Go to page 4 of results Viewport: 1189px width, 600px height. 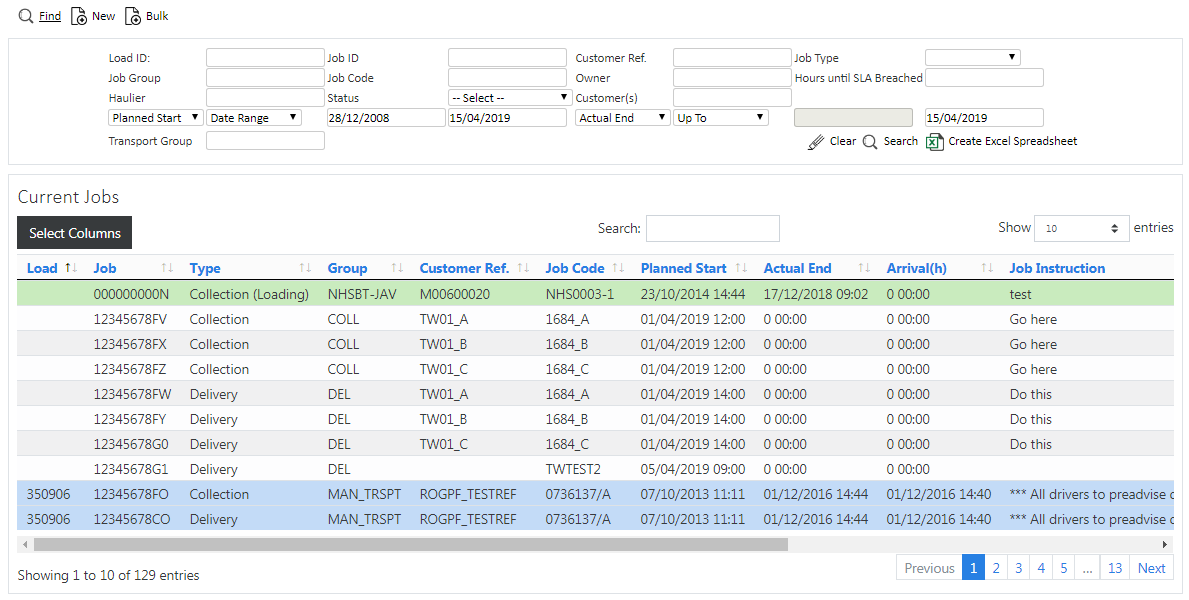pyautogui.click(x=1041, y=568)
